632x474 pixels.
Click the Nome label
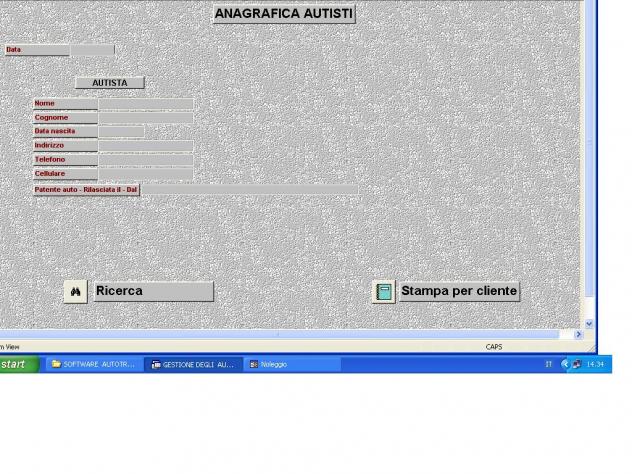[65, 104]
